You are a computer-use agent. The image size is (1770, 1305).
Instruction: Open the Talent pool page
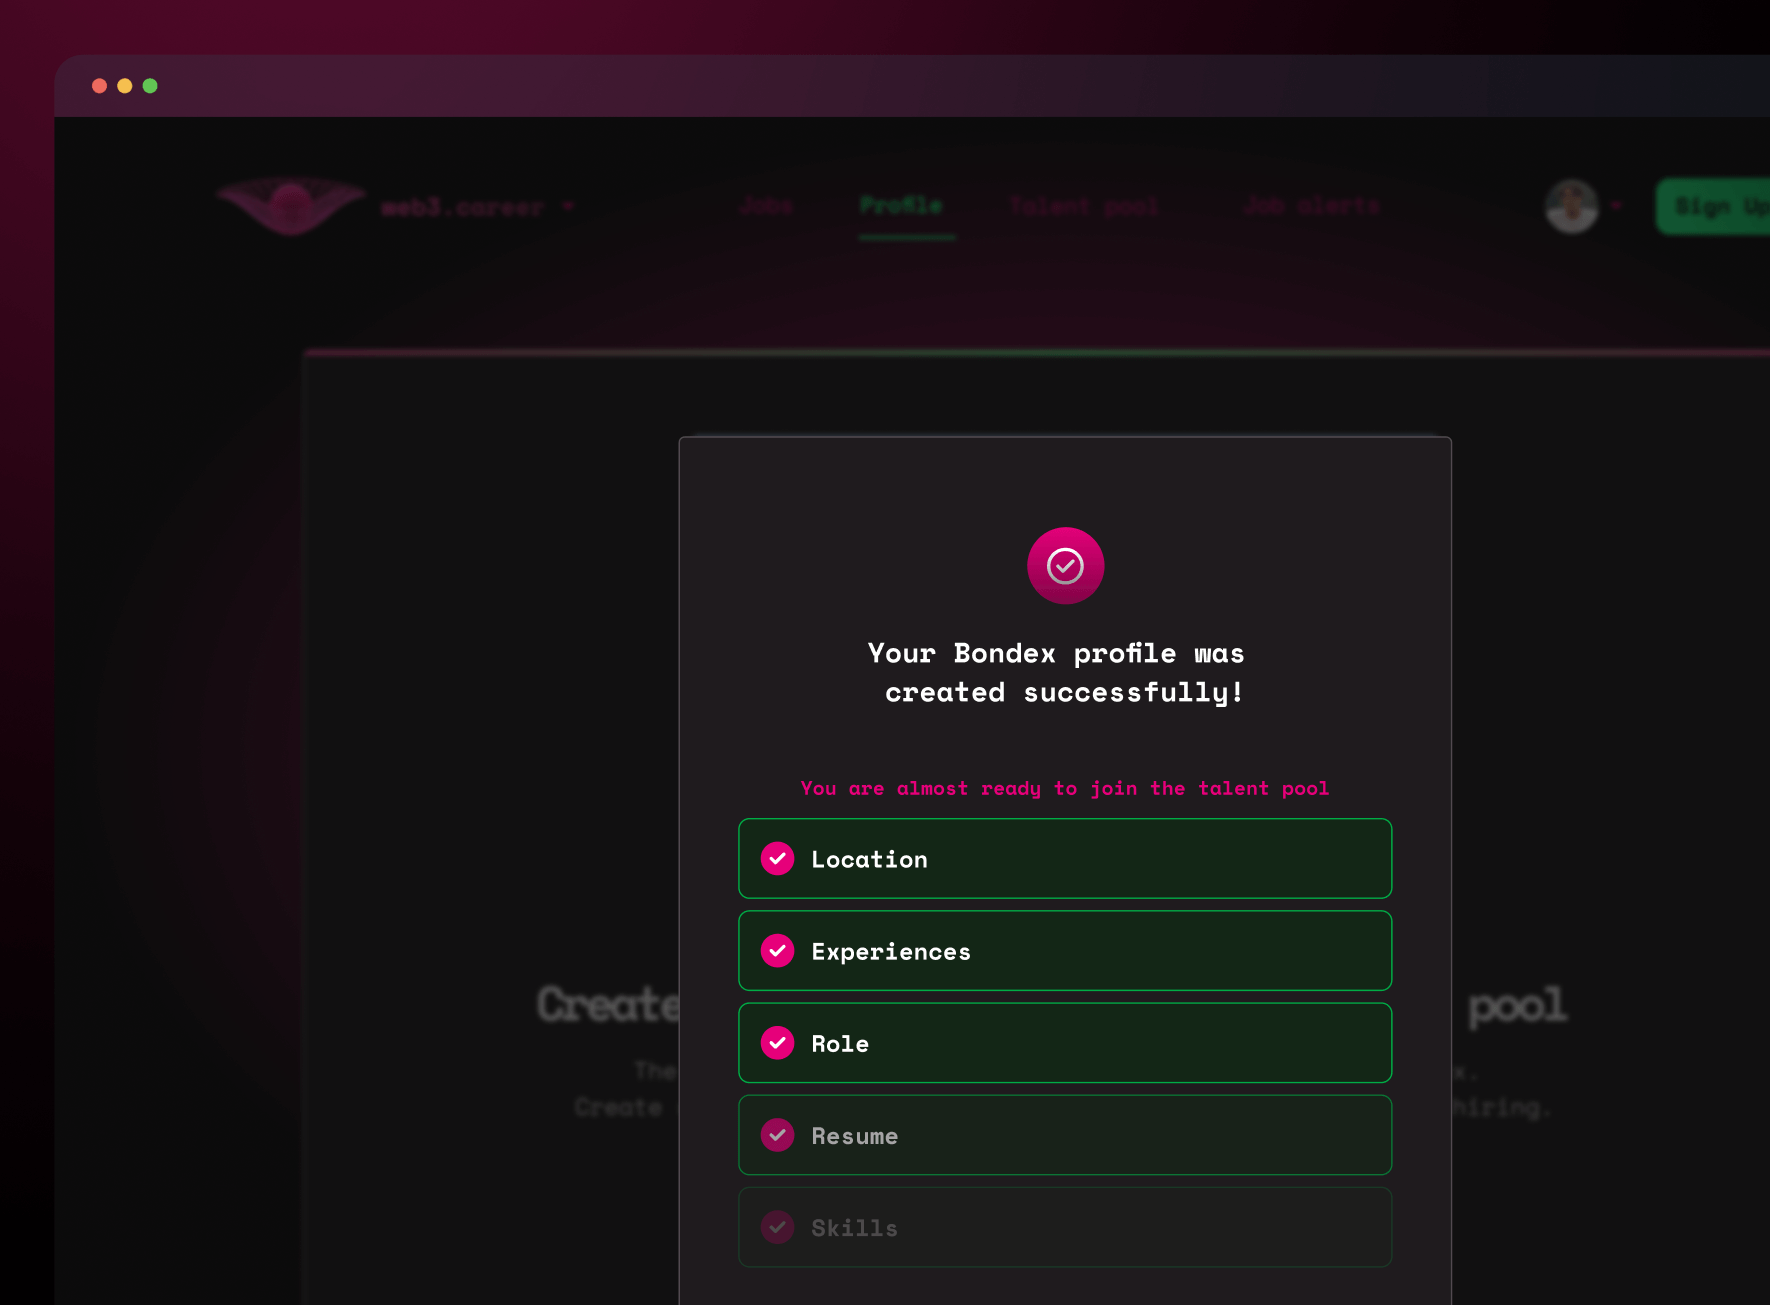tap(1084, 206)
